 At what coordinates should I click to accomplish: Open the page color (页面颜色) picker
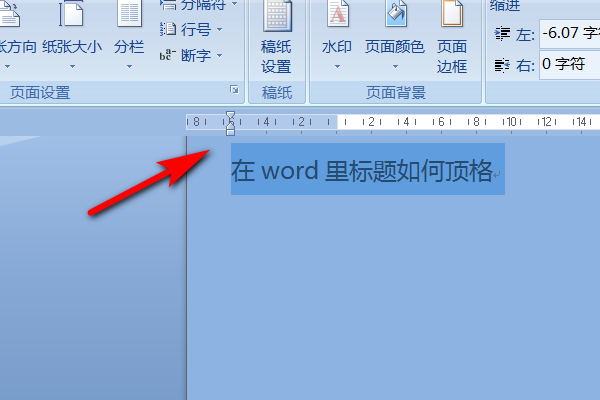[x=395, y=36]
